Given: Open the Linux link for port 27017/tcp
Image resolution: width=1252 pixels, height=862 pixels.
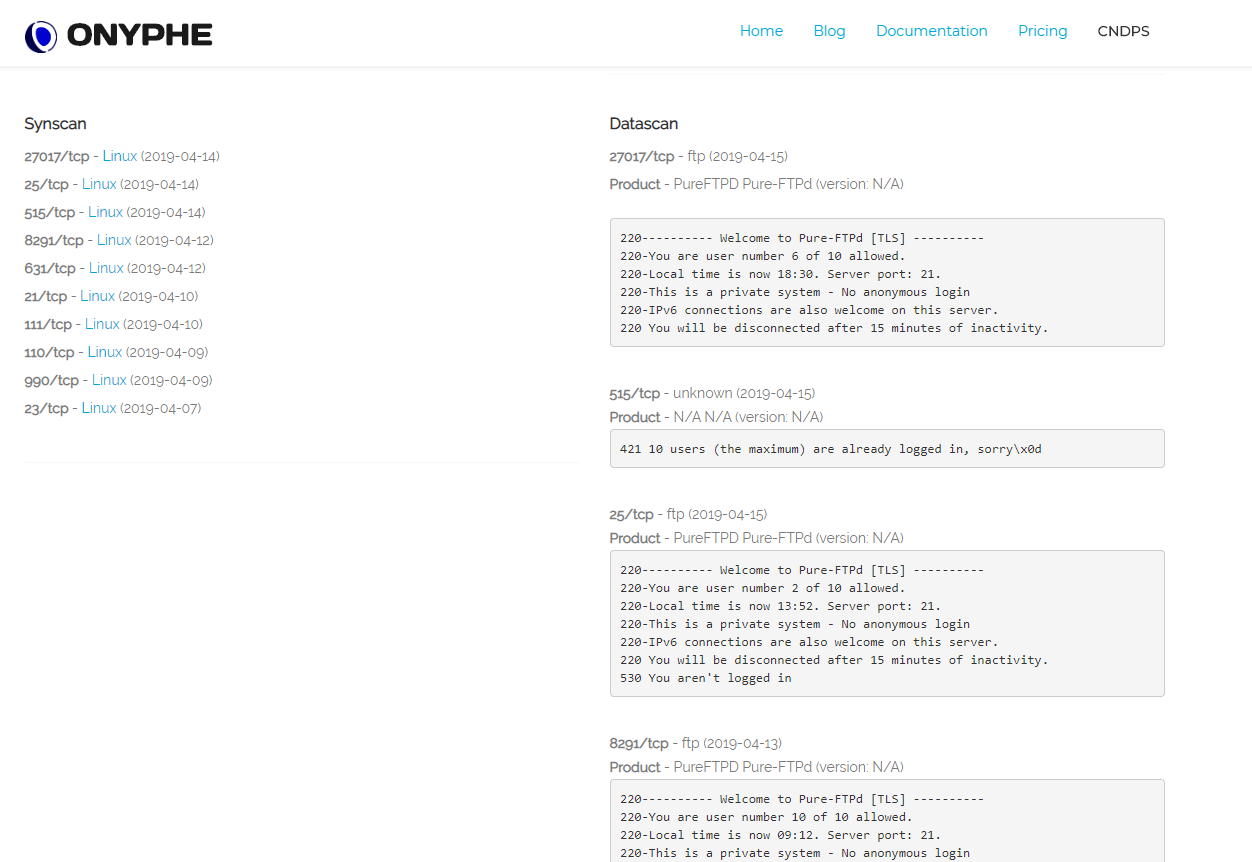Looking at the screenshot, I should [x=119, y=156].
